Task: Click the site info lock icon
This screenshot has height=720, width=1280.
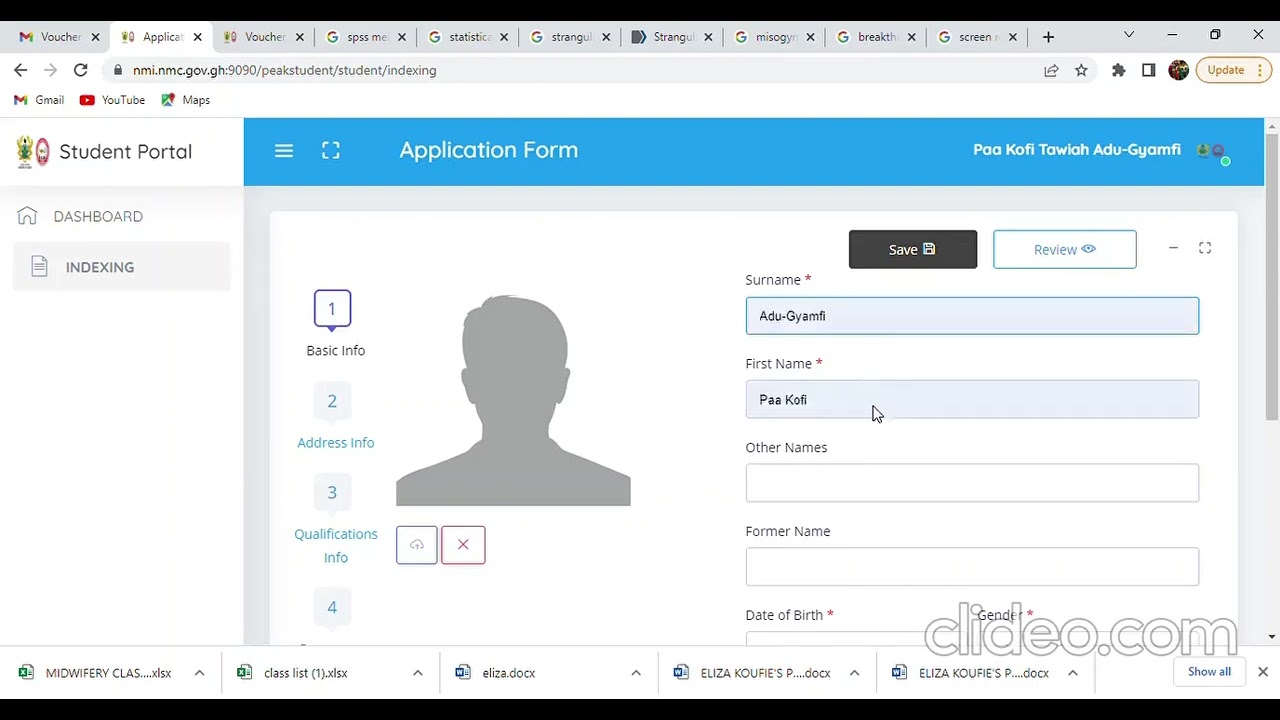Action: click(118, 70)
